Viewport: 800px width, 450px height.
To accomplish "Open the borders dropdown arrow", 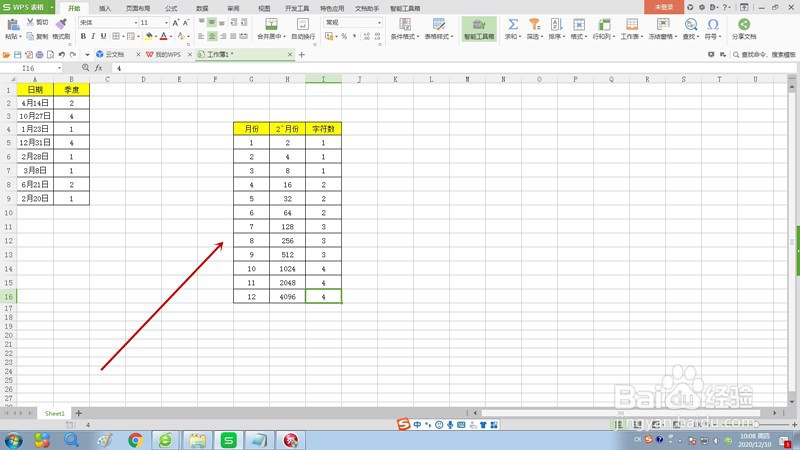I will (123, 36).
